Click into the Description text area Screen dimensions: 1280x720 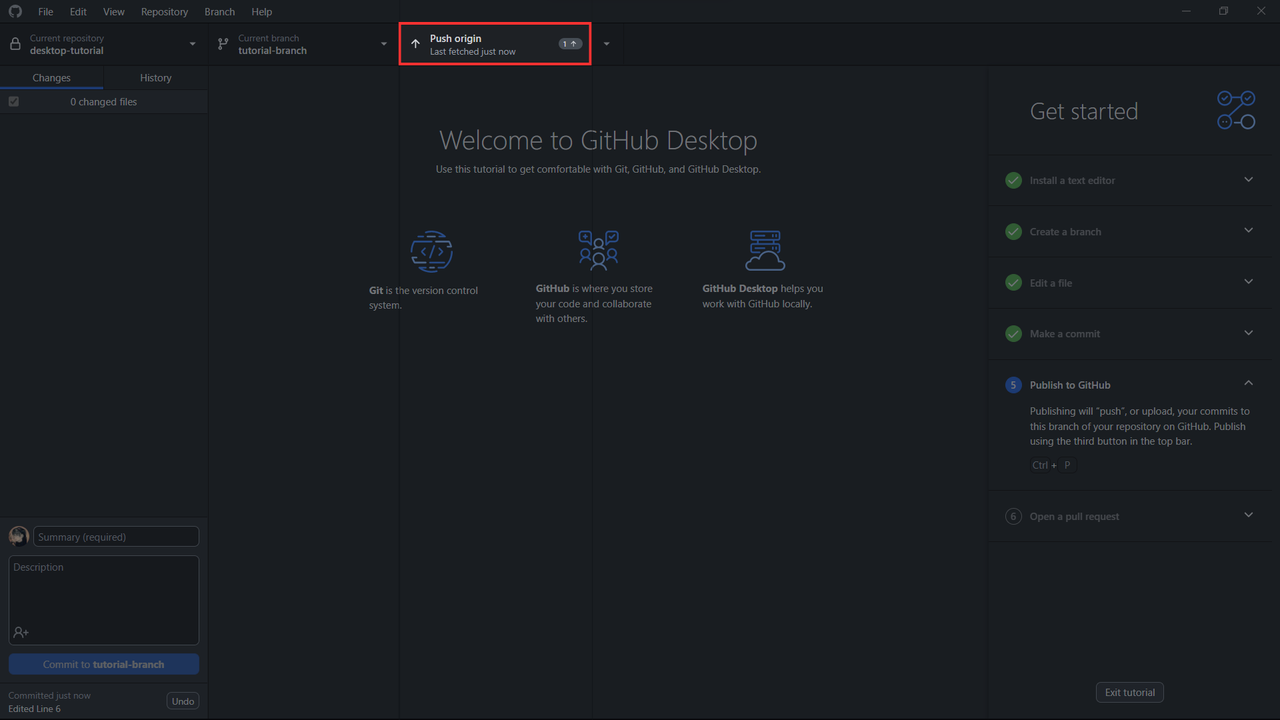[x=104, y=600]
